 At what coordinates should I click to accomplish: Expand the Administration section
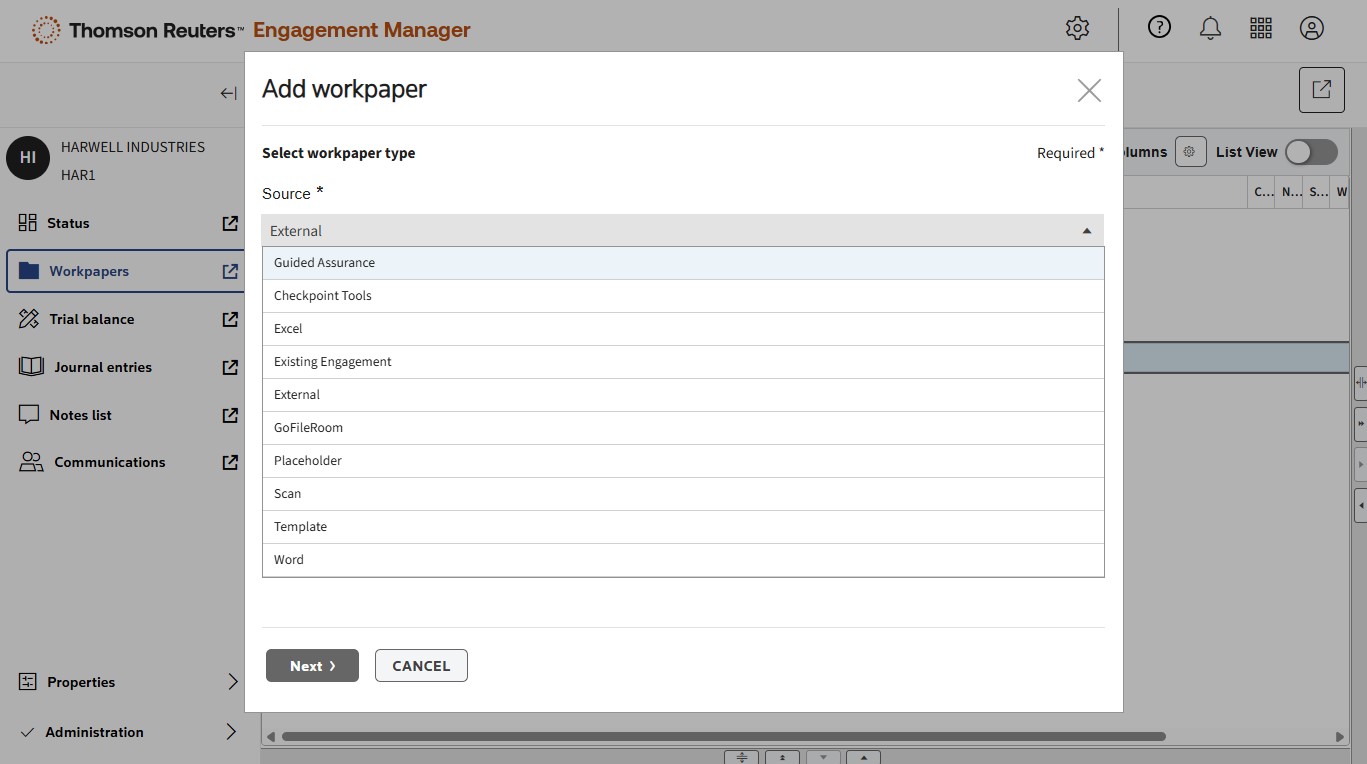point(232,732)
